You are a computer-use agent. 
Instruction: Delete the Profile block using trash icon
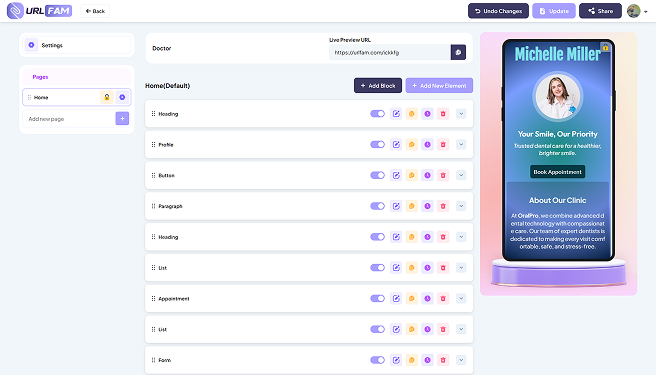click(443, 144)
